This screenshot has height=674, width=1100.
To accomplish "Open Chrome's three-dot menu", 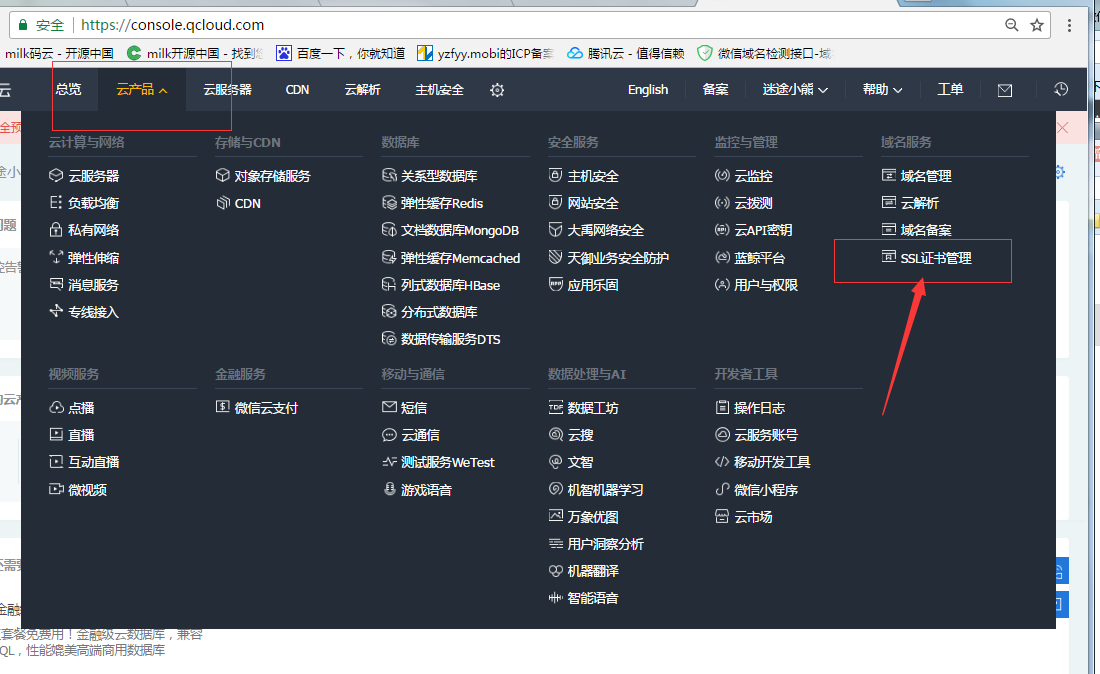I will click(1069, 25).
